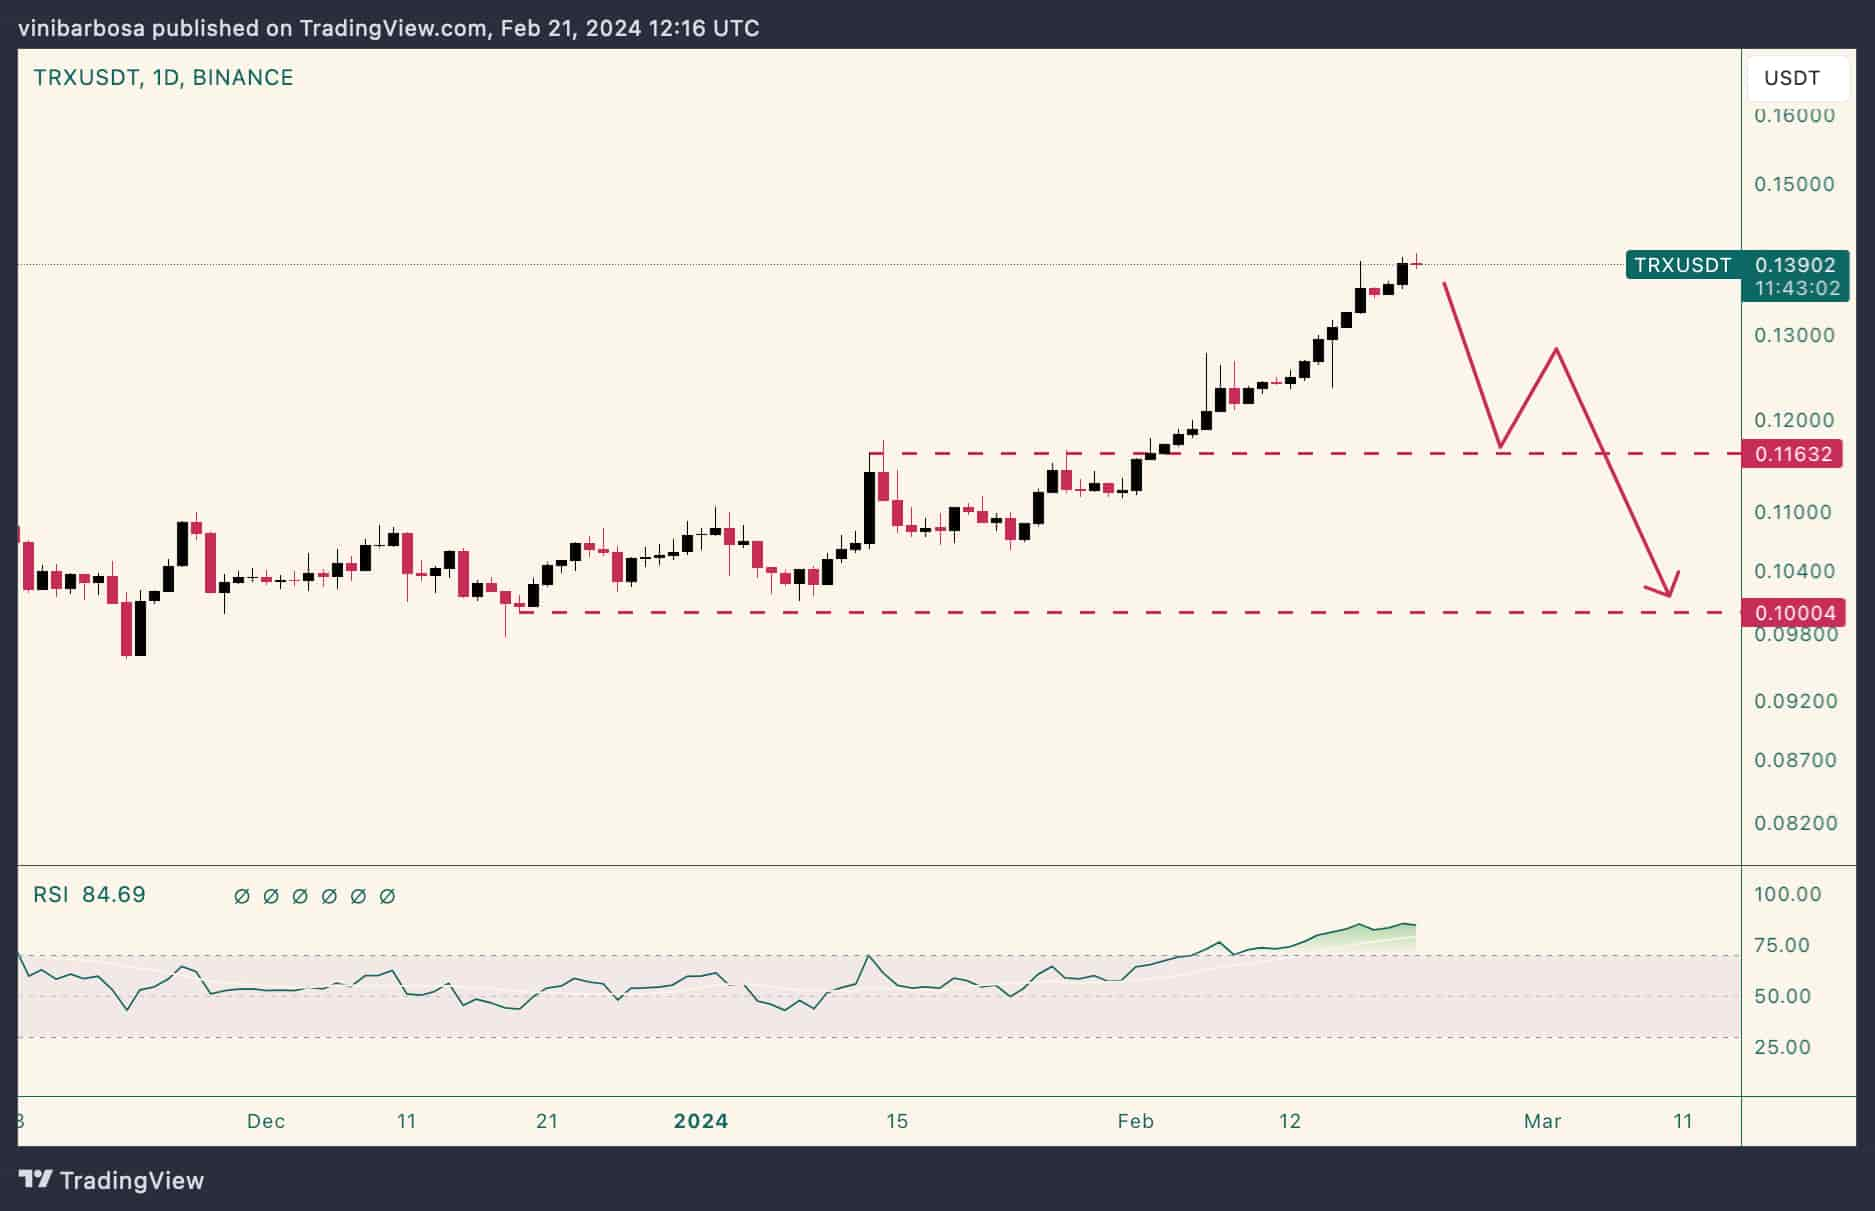Click the RSI 25.00 scale label
1875x1211 pixels.
(1783, 1047)
